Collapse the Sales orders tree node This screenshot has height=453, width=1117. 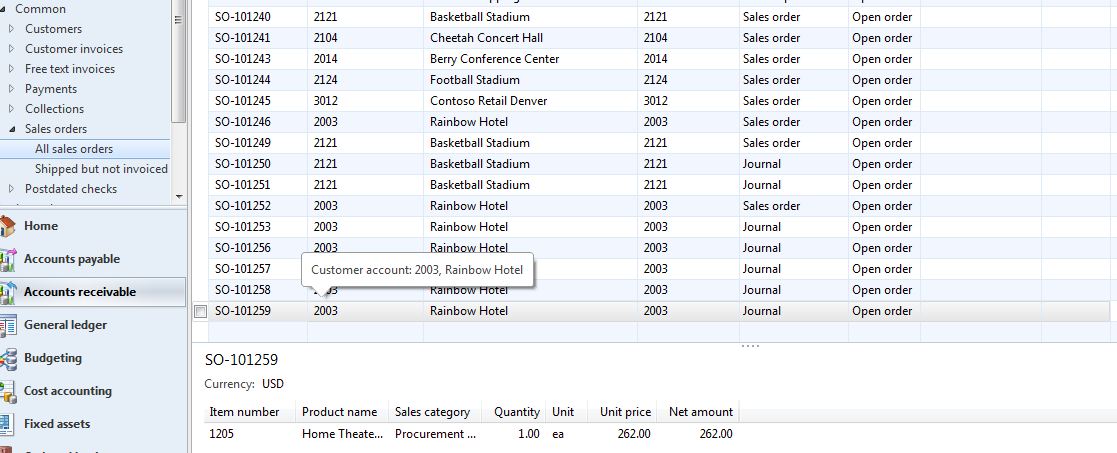coord(12,129)
